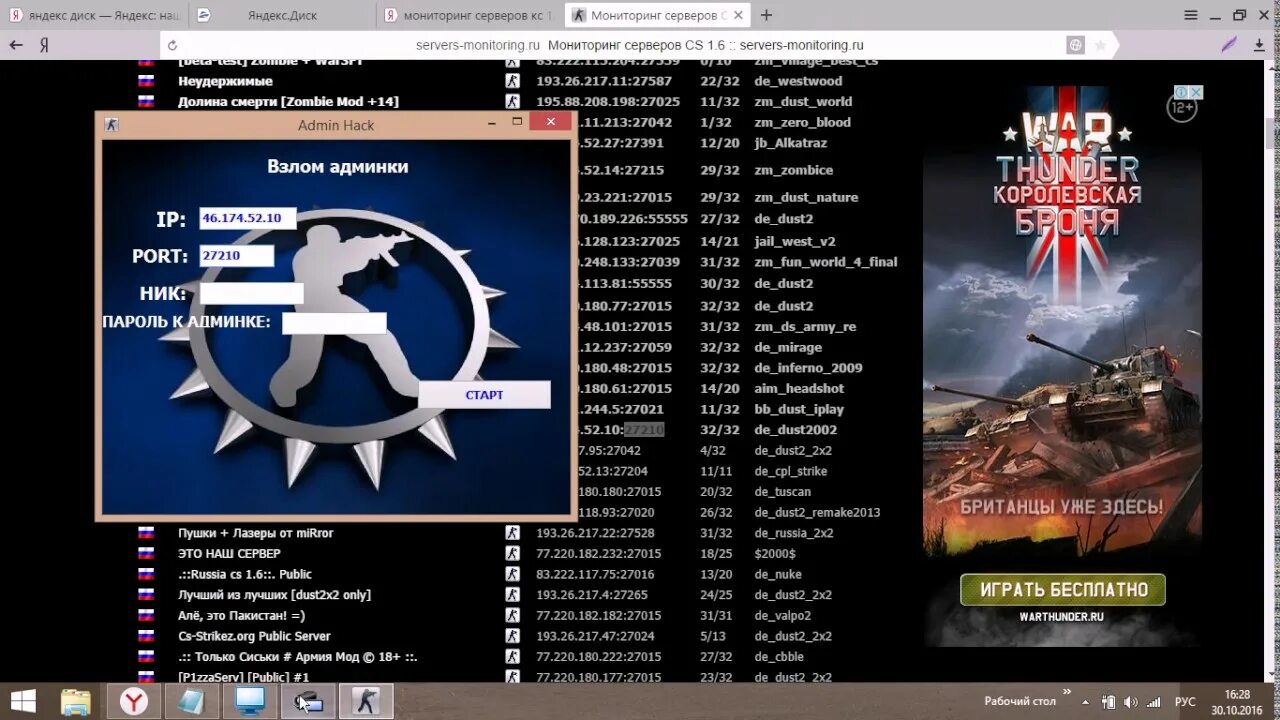This screenshot has width=1280, height=720.
Task: Open the browser downloads arrow icon
Action: (x=1260, y=45)
